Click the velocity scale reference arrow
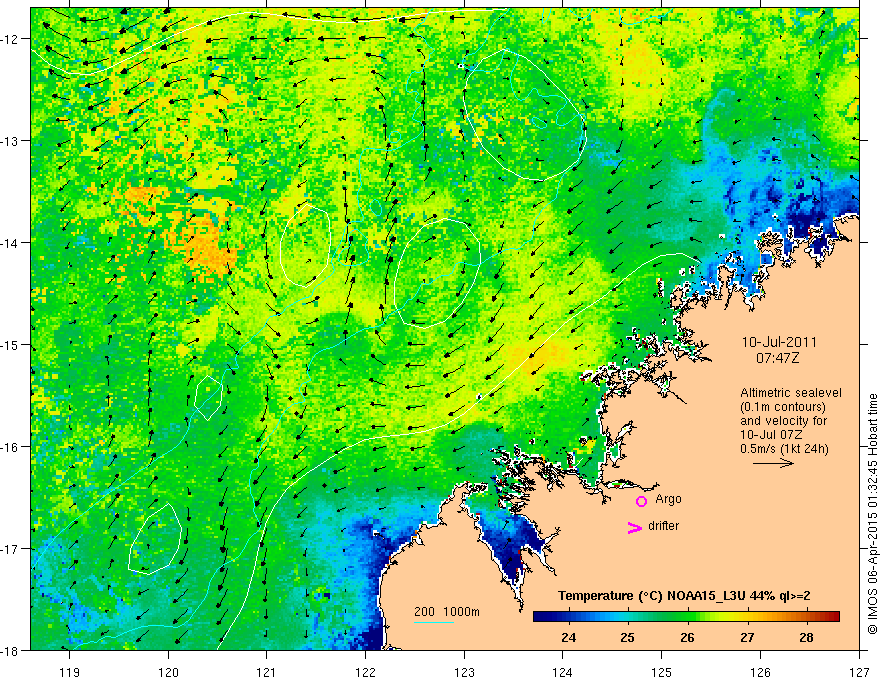The height and width of the screenshot is (680, 880). (773, 463)
